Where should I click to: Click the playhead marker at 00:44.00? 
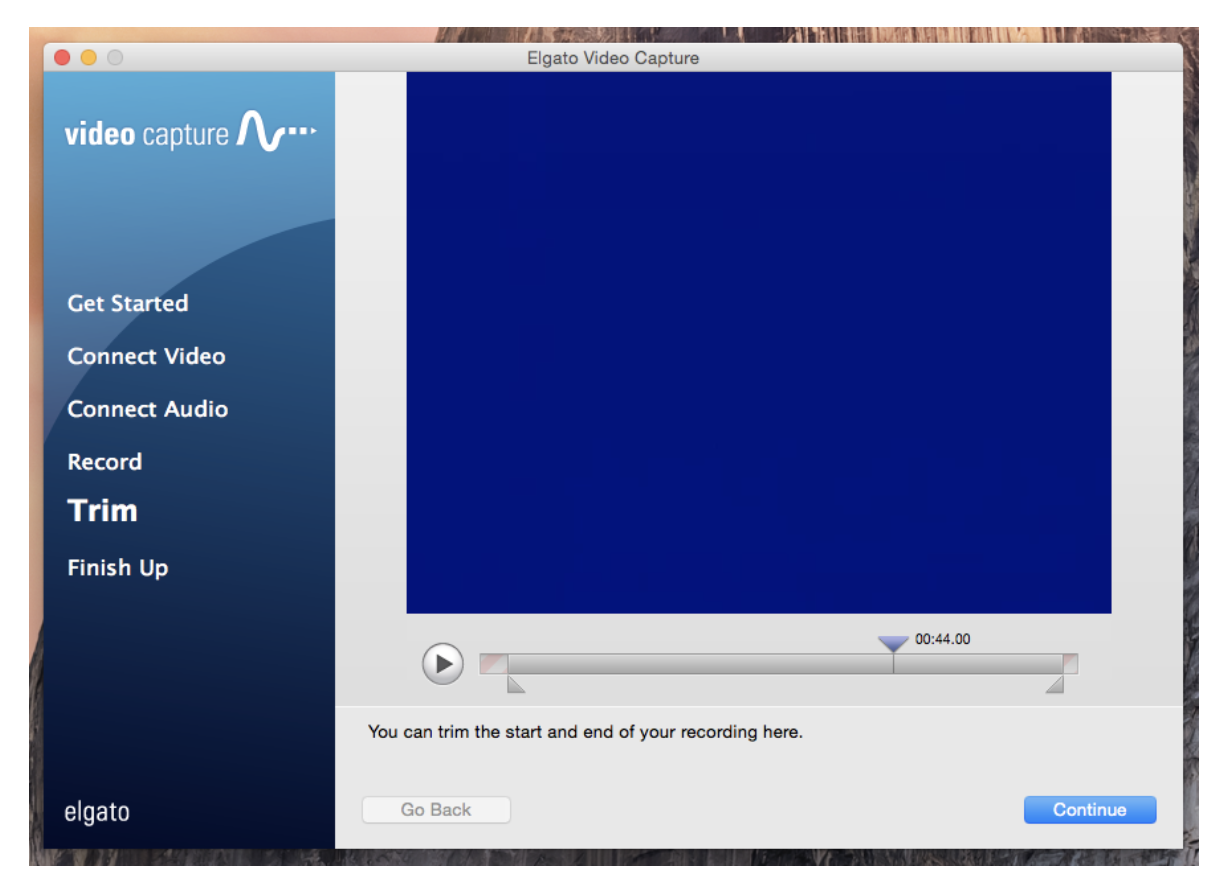893,644
